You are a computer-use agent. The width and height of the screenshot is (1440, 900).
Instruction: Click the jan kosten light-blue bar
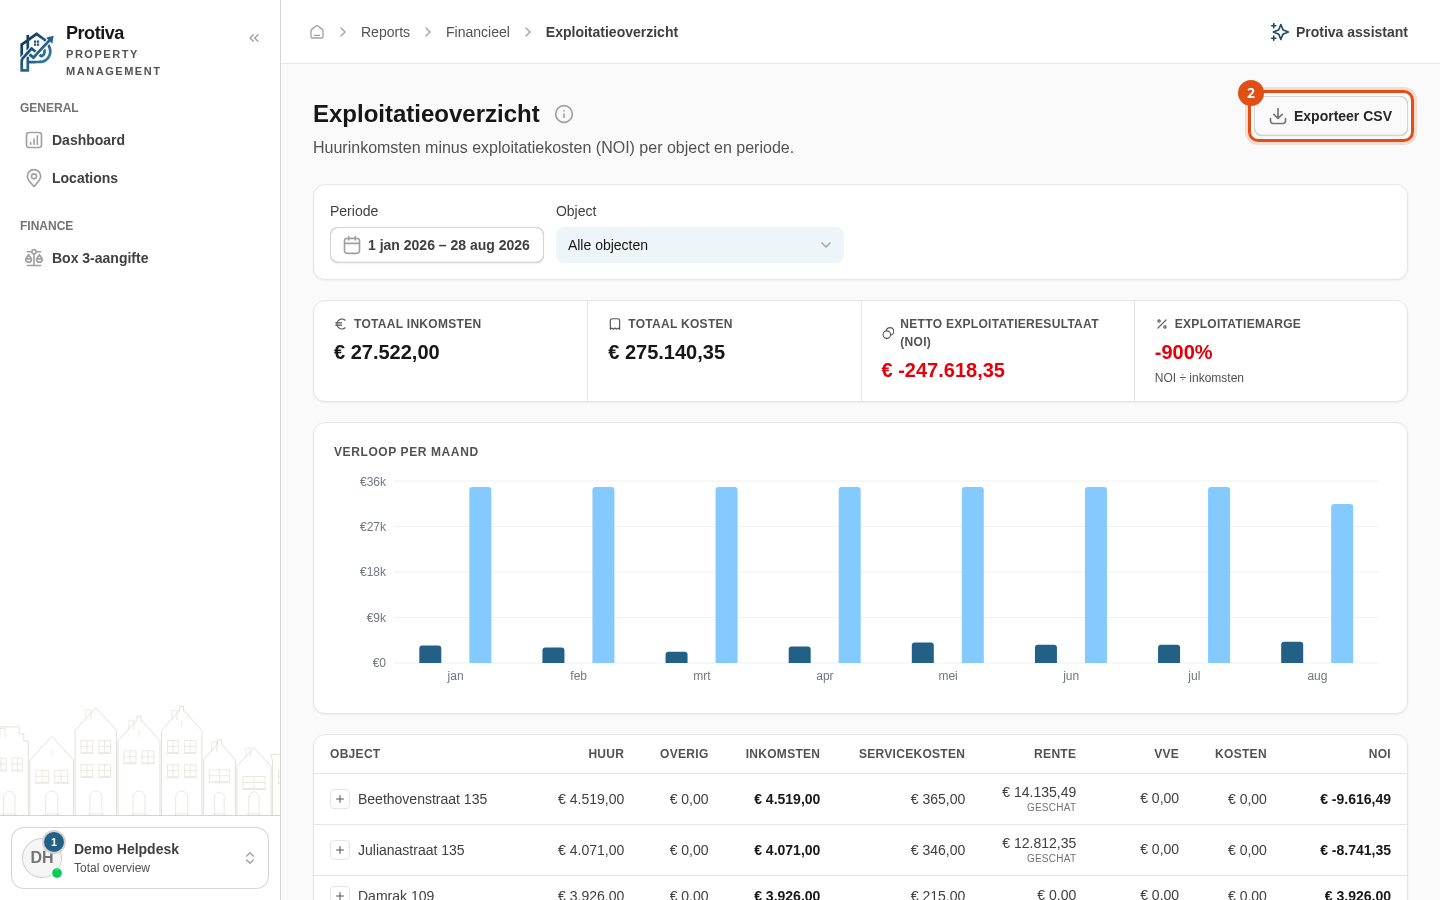pyautogui.click(x=480, y=575)
